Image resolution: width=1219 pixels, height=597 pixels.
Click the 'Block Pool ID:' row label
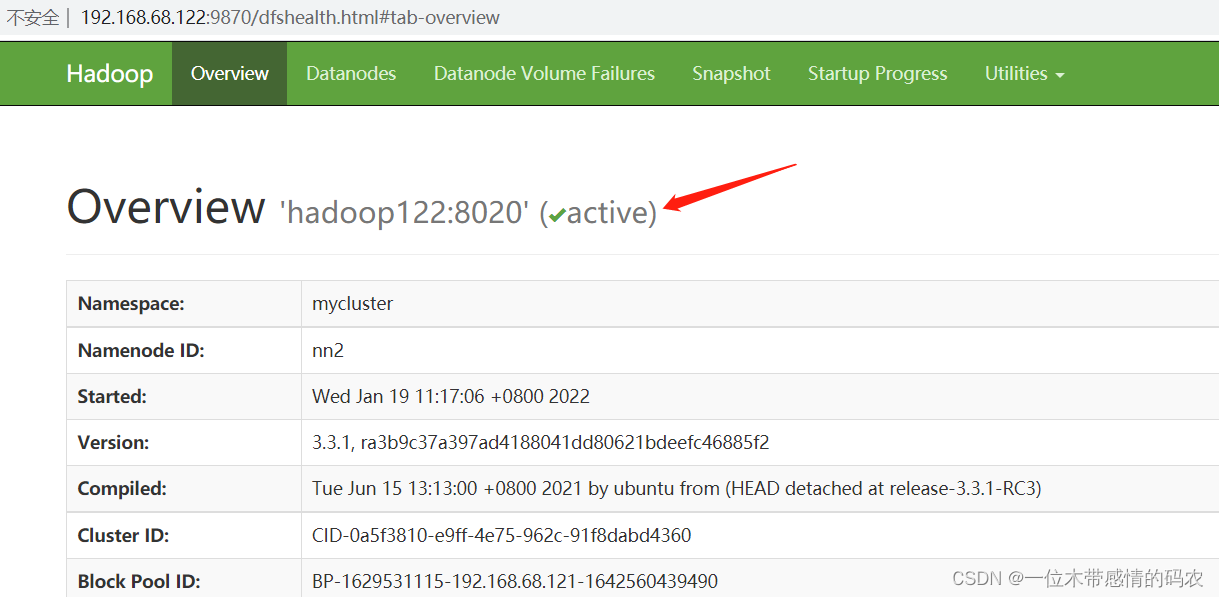tap(139, 581)
